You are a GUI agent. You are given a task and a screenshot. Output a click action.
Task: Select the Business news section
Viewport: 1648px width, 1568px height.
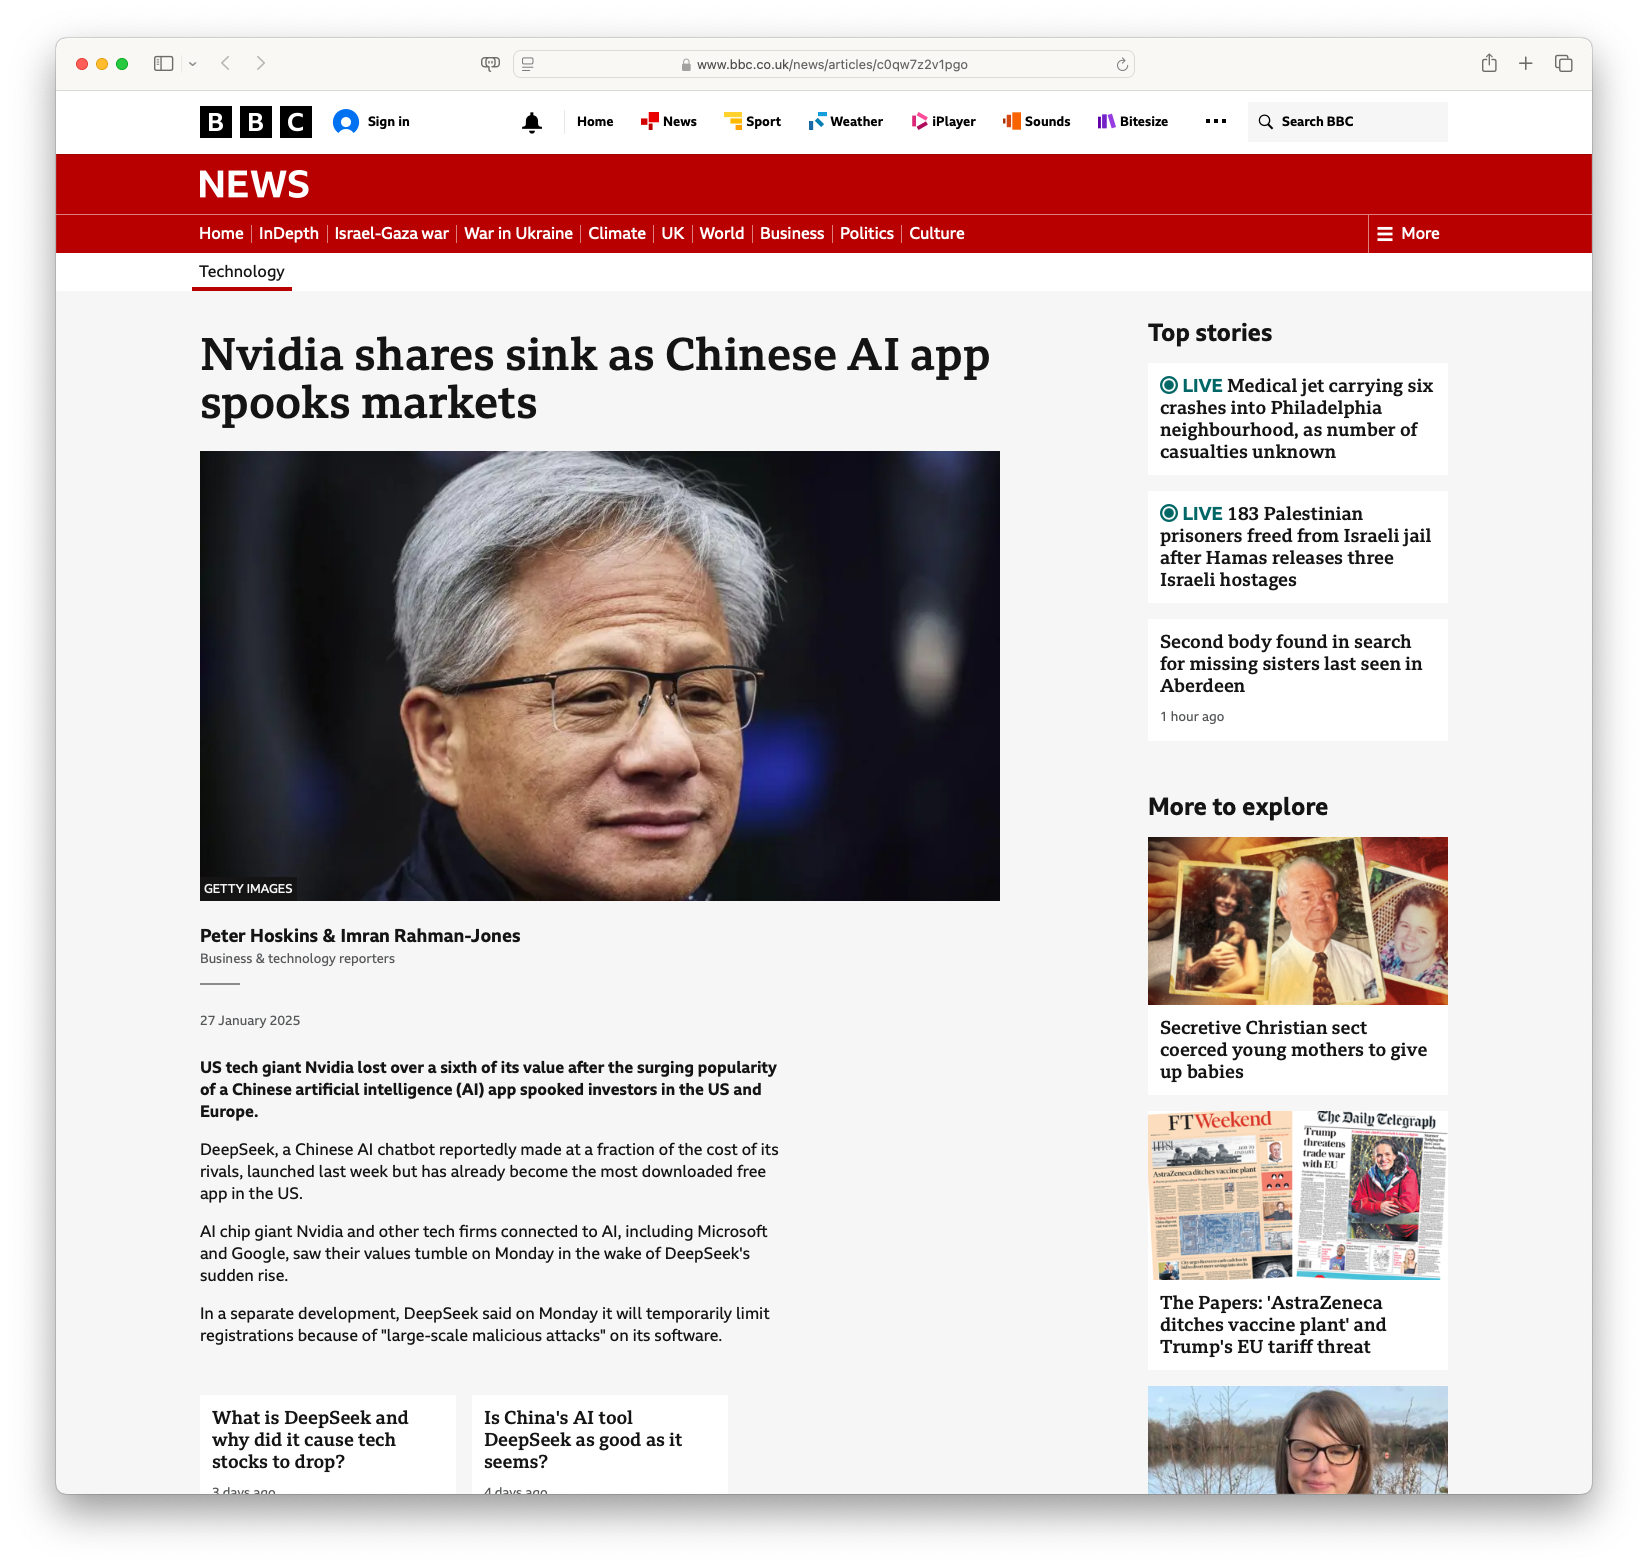791,234
